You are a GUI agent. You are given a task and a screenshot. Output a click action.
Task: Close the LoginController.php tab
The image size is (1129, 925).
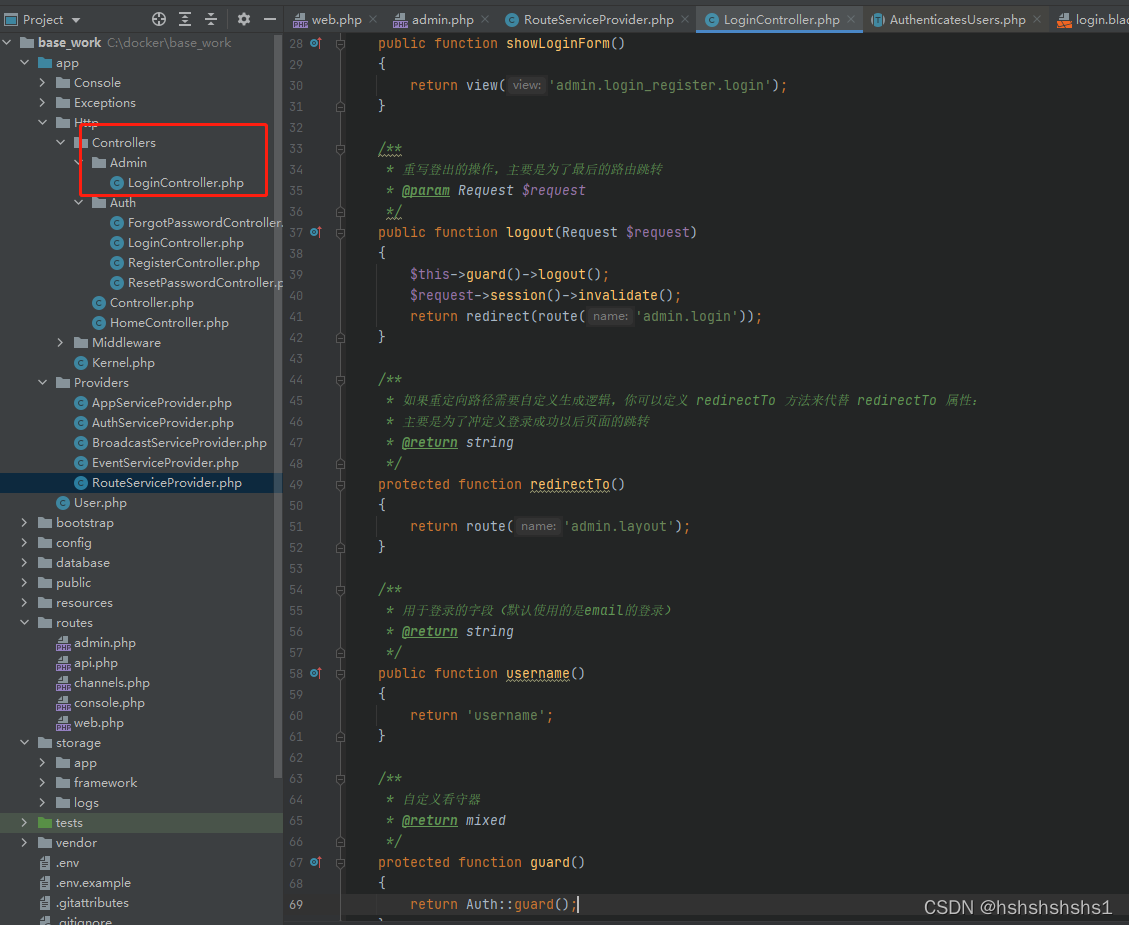851,19
